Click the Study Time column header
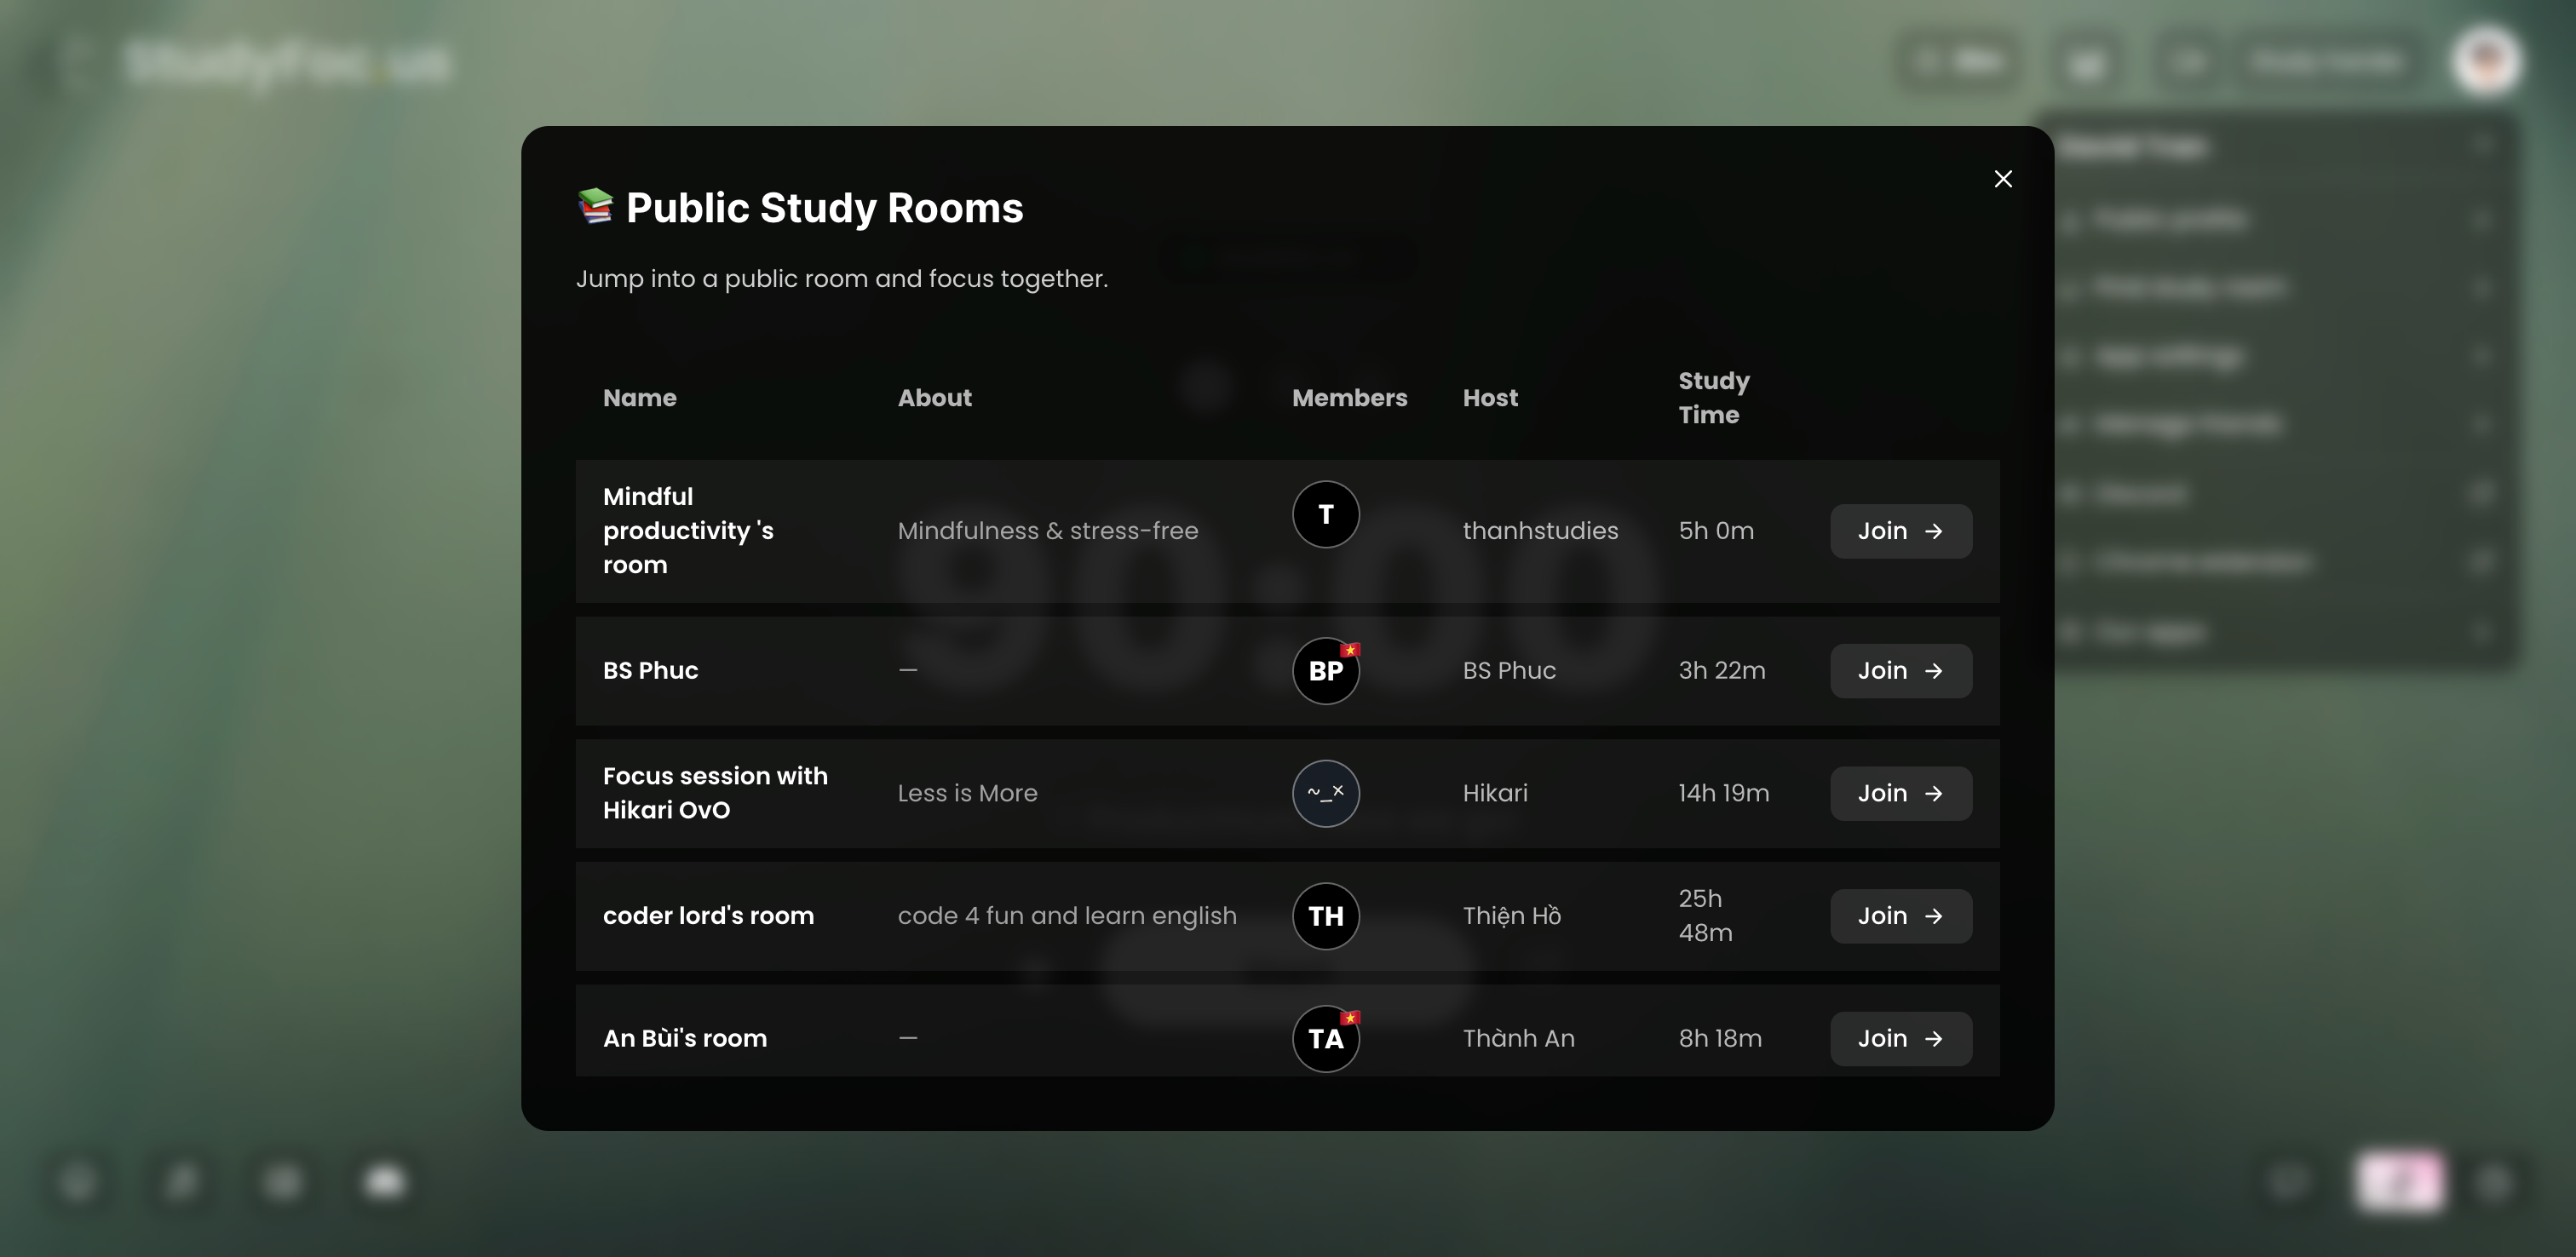This screenshot has height=1257, width=2576. (1713, 397)
